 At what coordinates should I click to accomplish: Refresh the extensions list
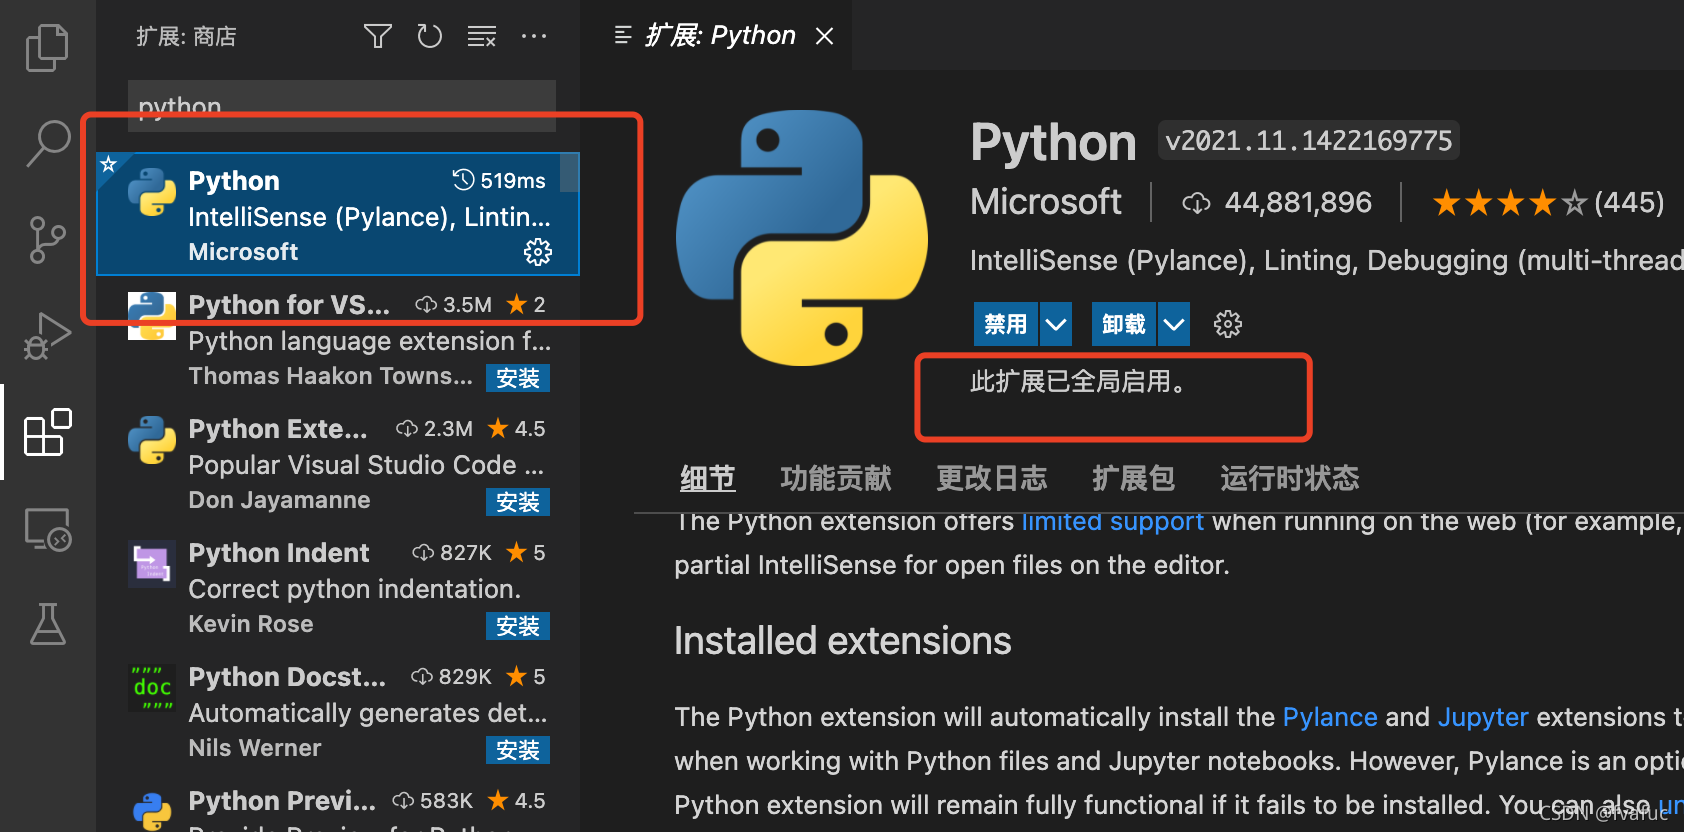[x=429, y=37]
